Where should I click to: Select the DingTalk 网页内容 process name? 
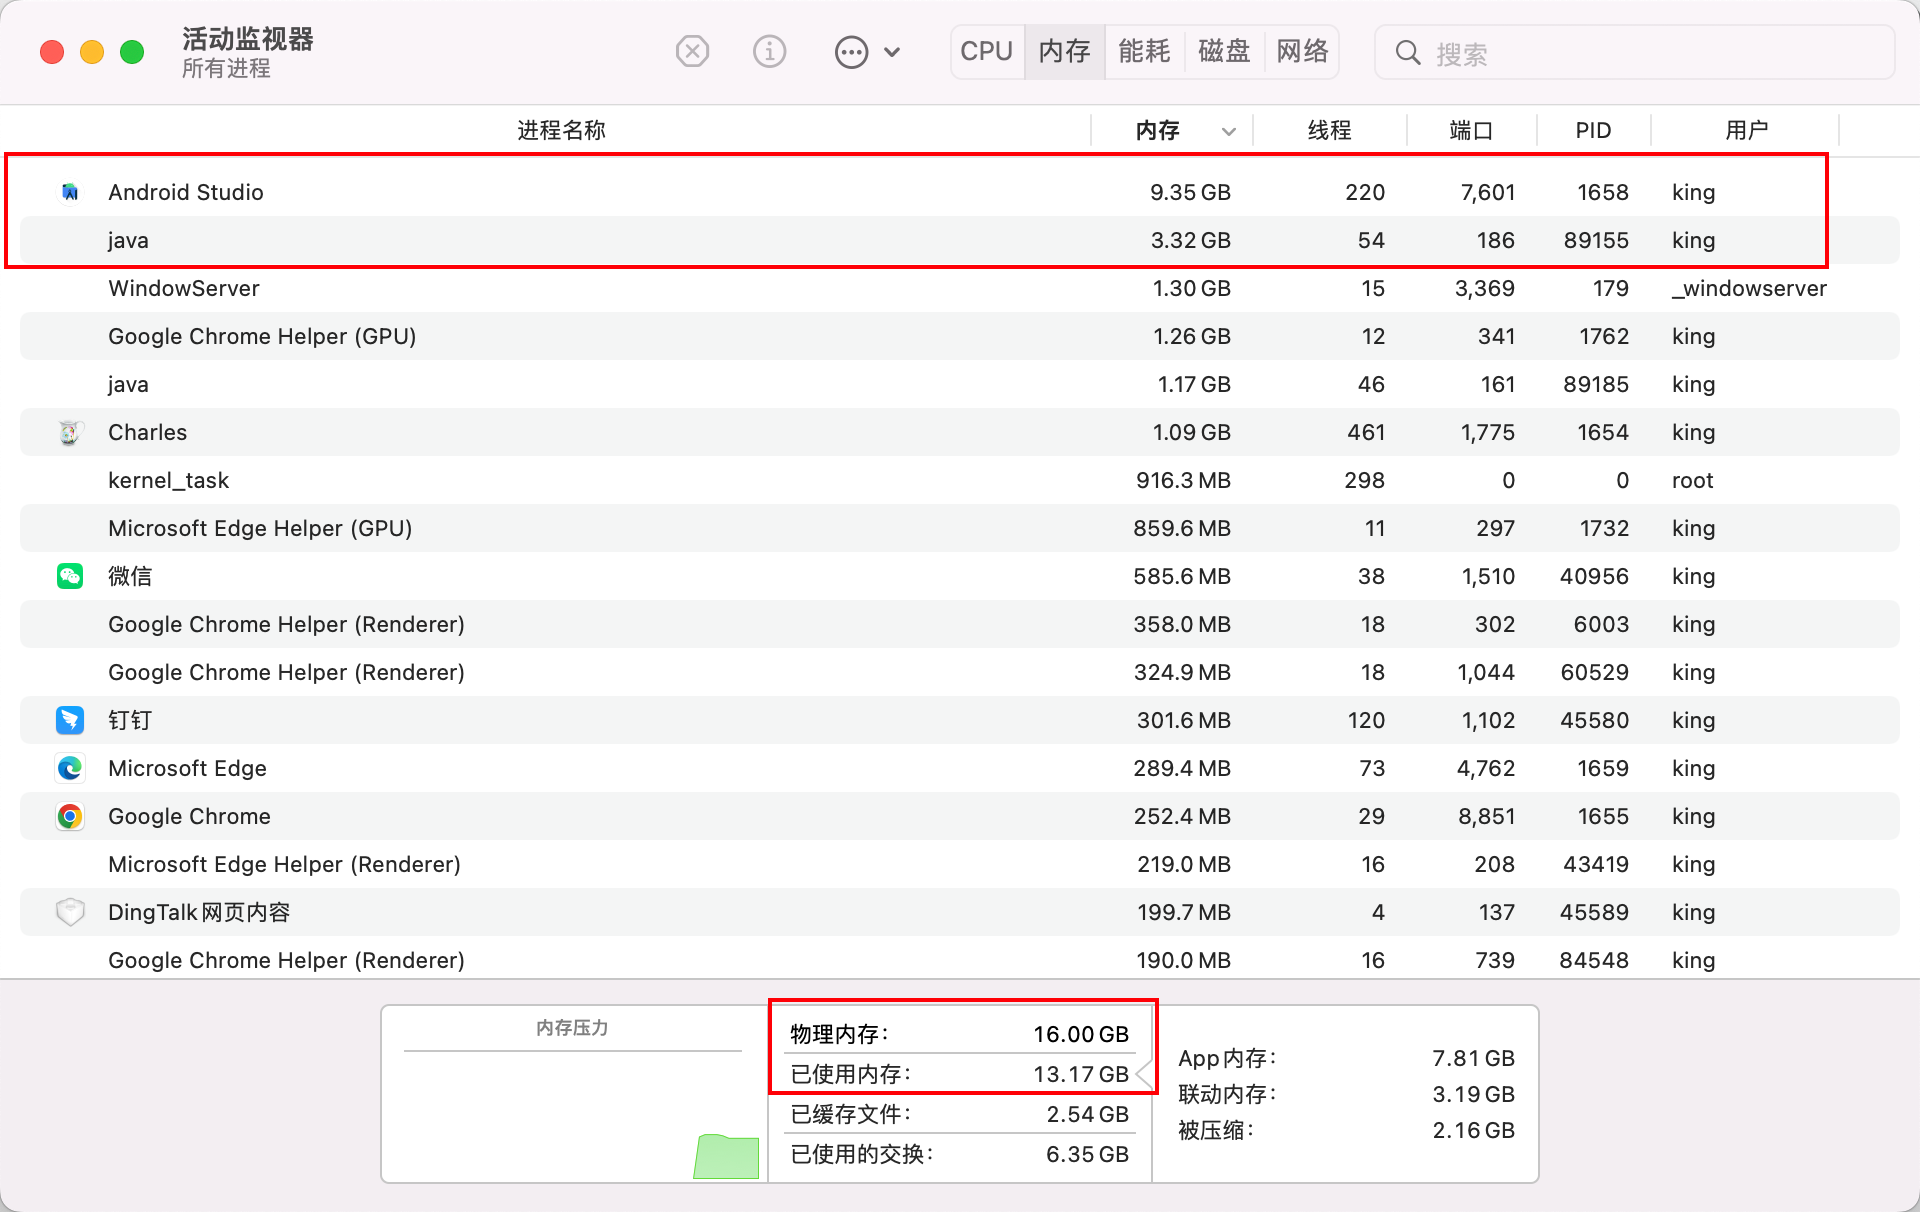coord(199,912)
